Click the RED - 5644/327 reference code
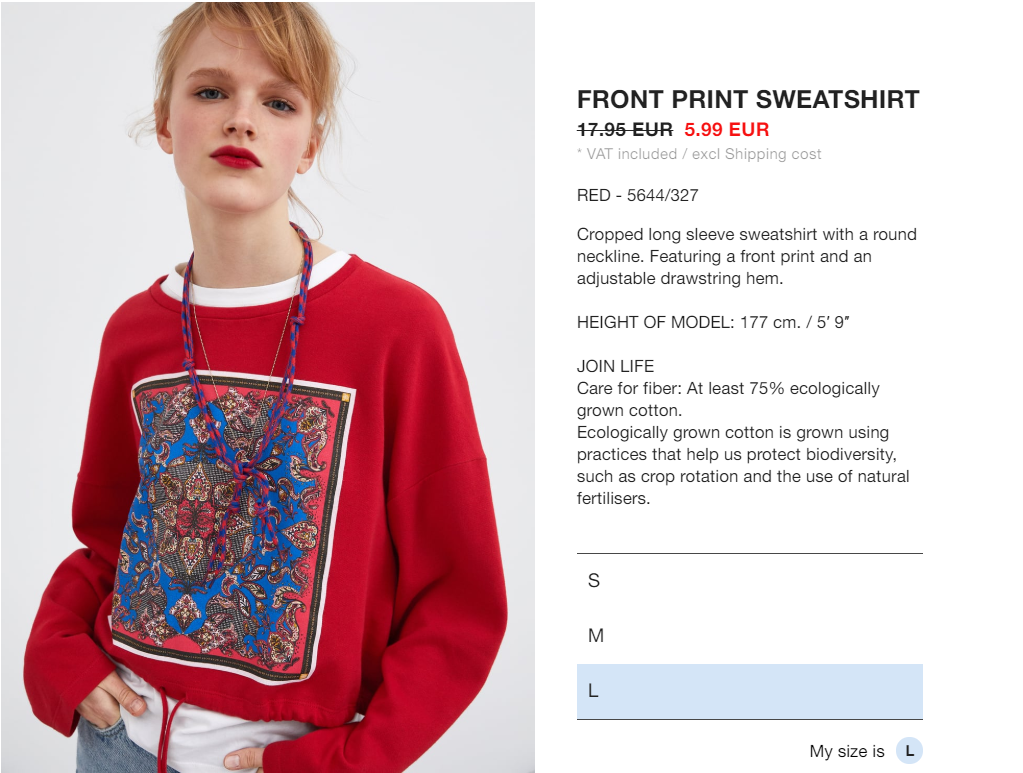 tap(637, 195)
